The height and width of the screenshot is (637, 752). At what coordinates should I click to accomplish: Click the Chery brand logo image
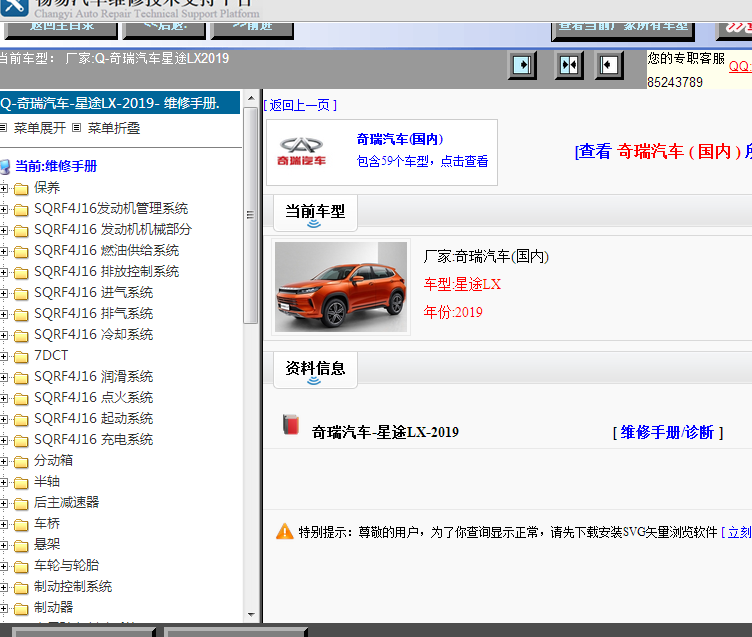(301, 152)
